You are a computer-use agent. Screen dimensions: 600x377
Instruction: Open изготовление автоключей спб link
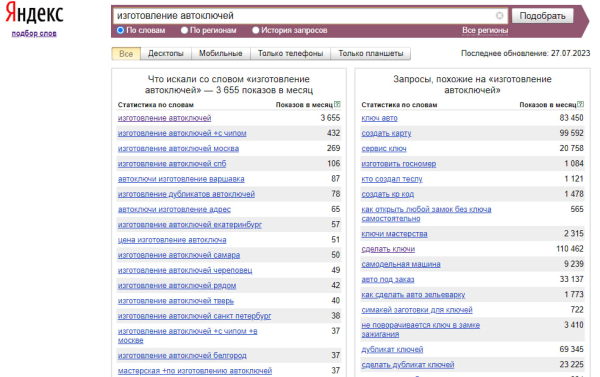[172, 164]
